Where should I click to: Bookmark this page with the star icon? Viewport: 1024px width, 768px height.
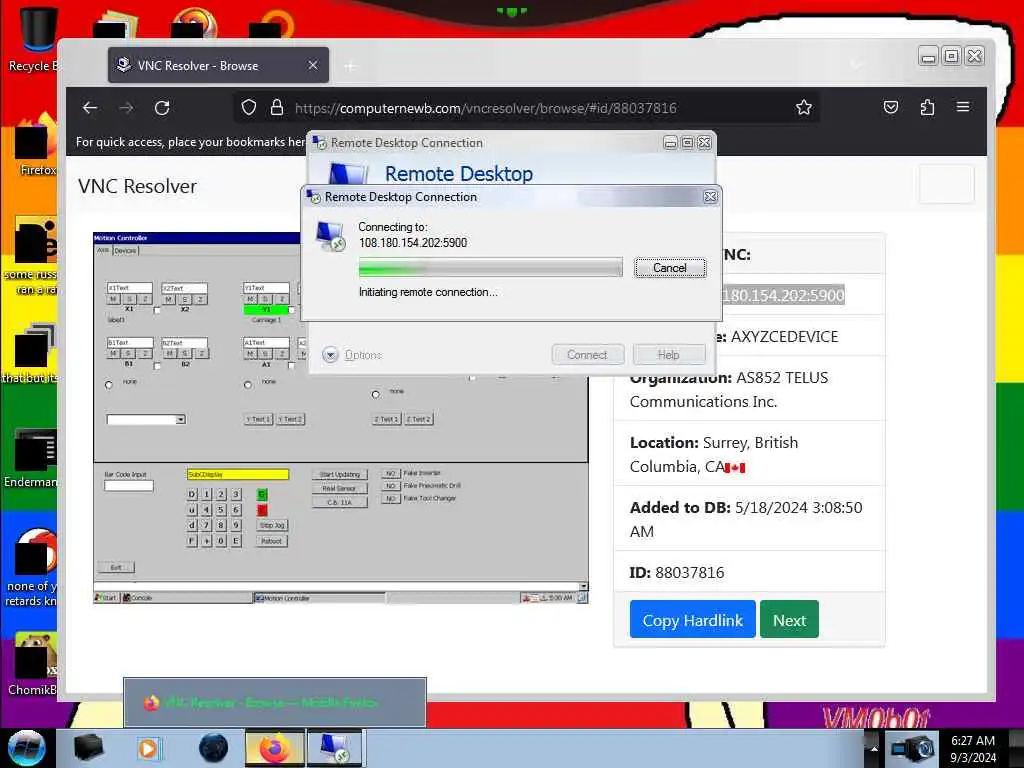[804, 107]
